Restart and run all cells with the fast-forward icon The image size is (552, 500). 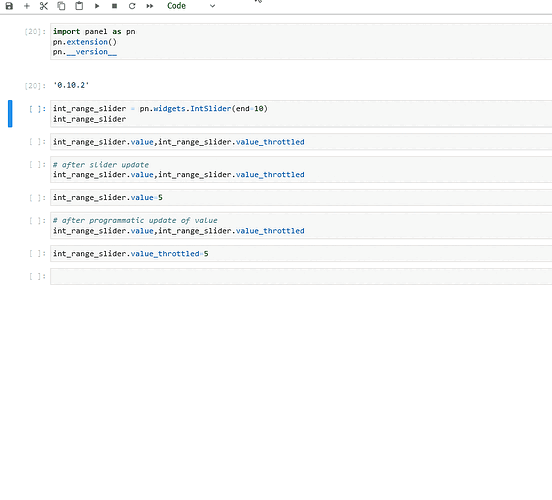[x=150, y=6]
